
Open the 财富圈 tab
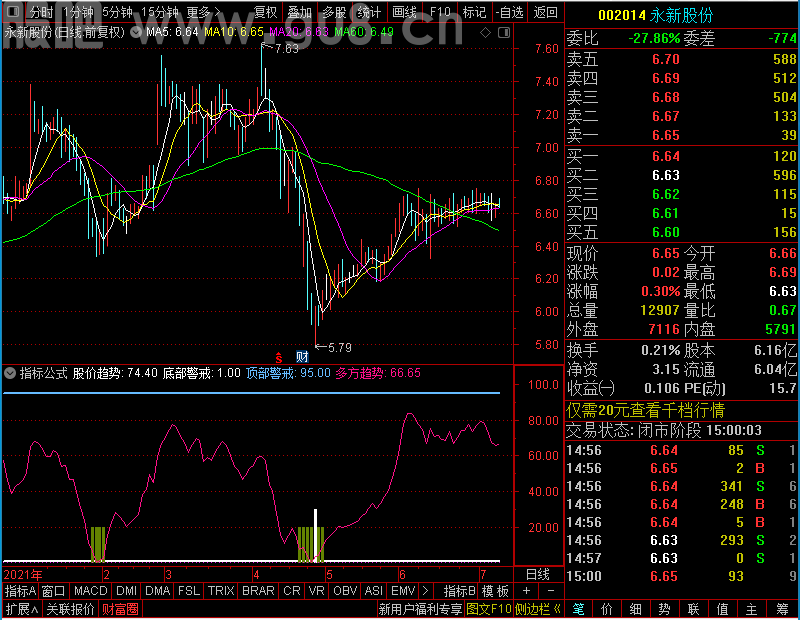(120, 609)
